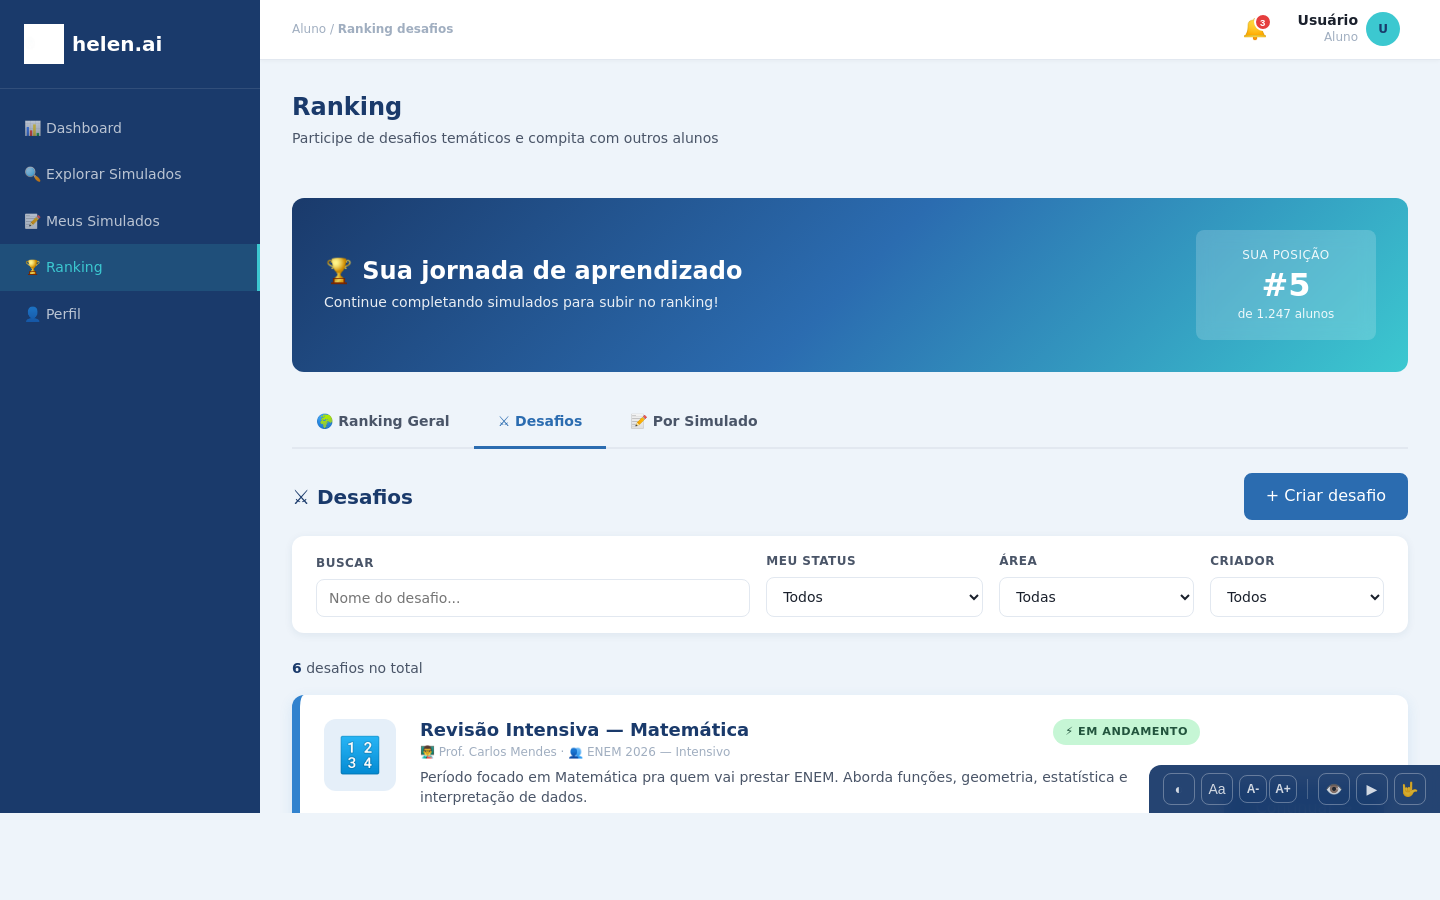Screen dimensions: 1440x900
Task: Click the notification bell icon
Action: [x=1255, y=28]
